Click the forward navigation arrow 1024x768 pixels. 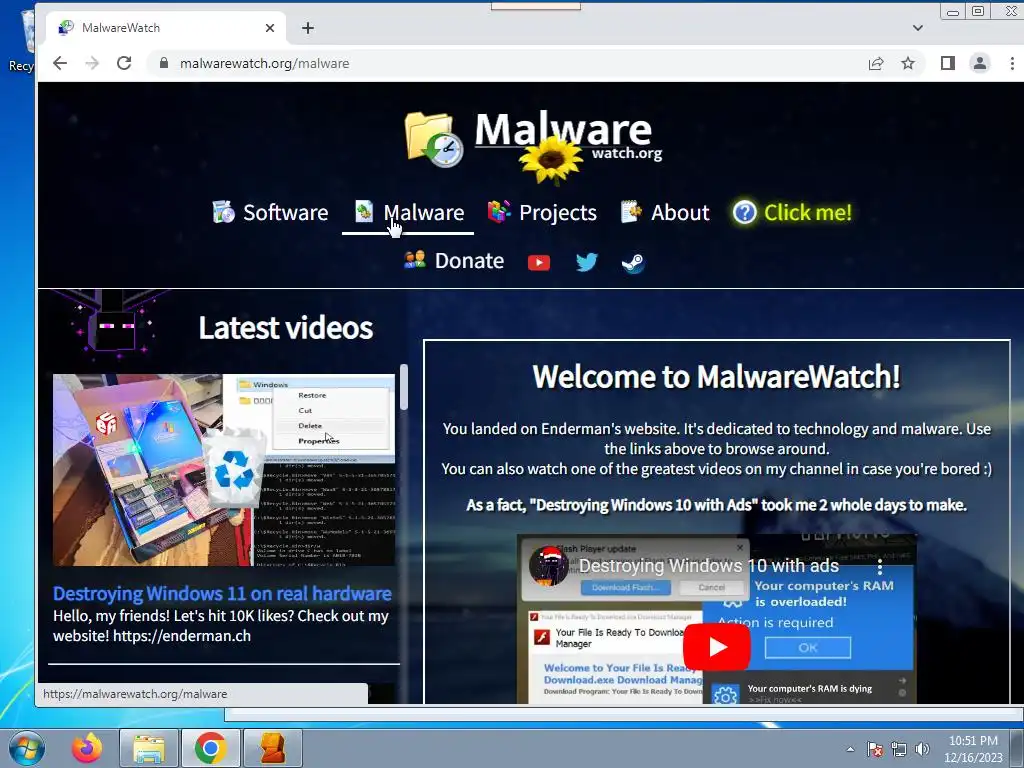pos(92,63)
